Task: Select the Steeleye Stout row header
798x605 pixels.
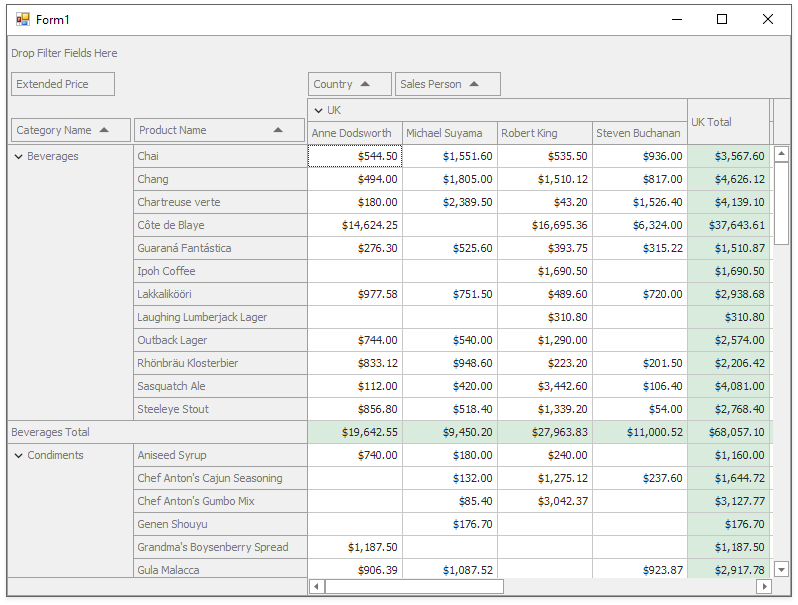Action: point(220,409)
